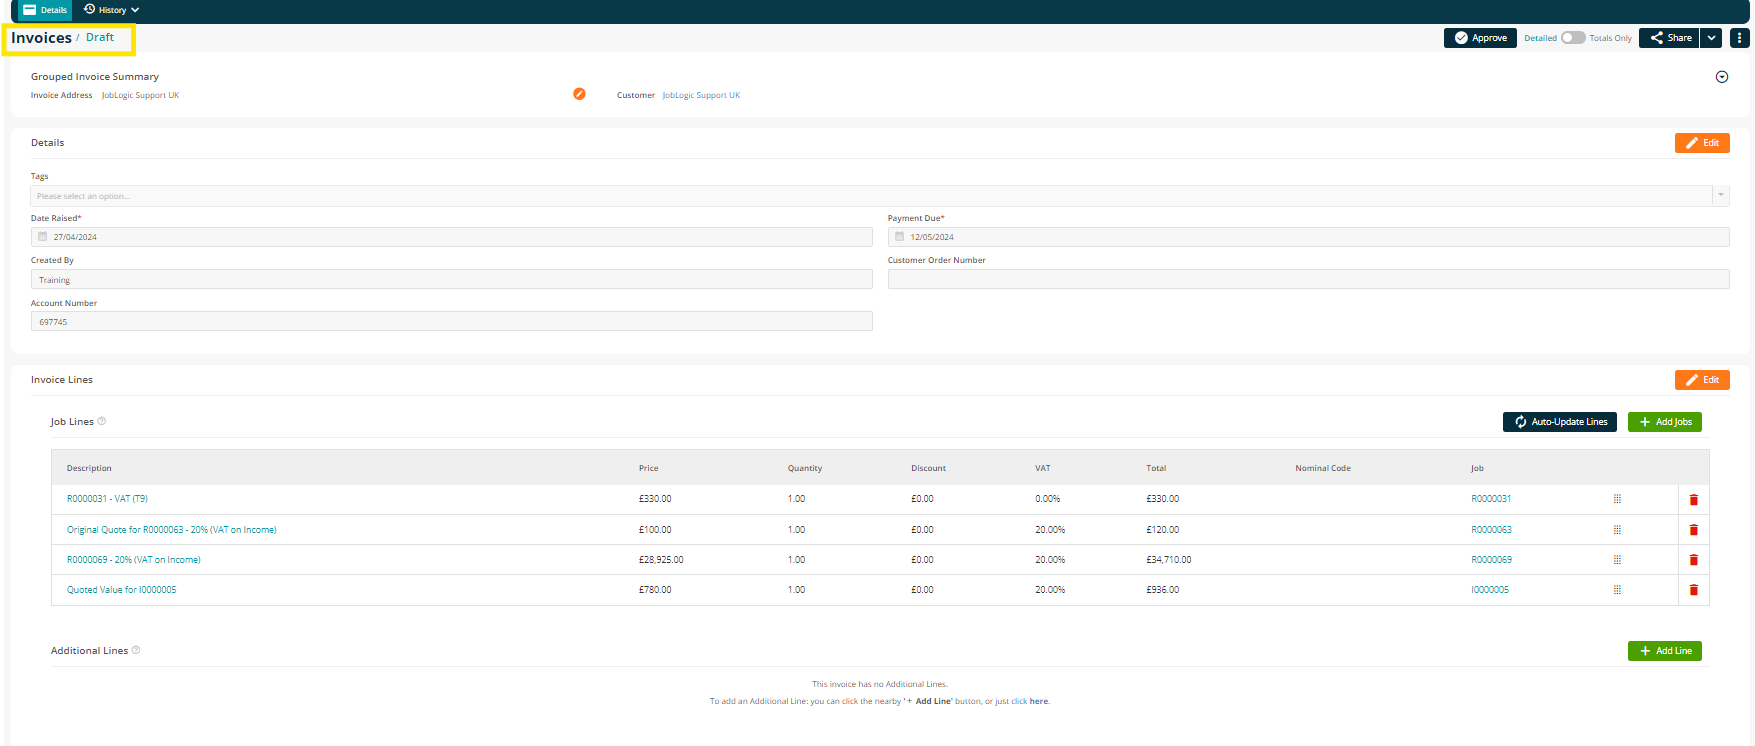Open 'R0000031 - VAT (T9)' description link
Viewport: 1755px width, 746px height.
click(x=107, y=499)
